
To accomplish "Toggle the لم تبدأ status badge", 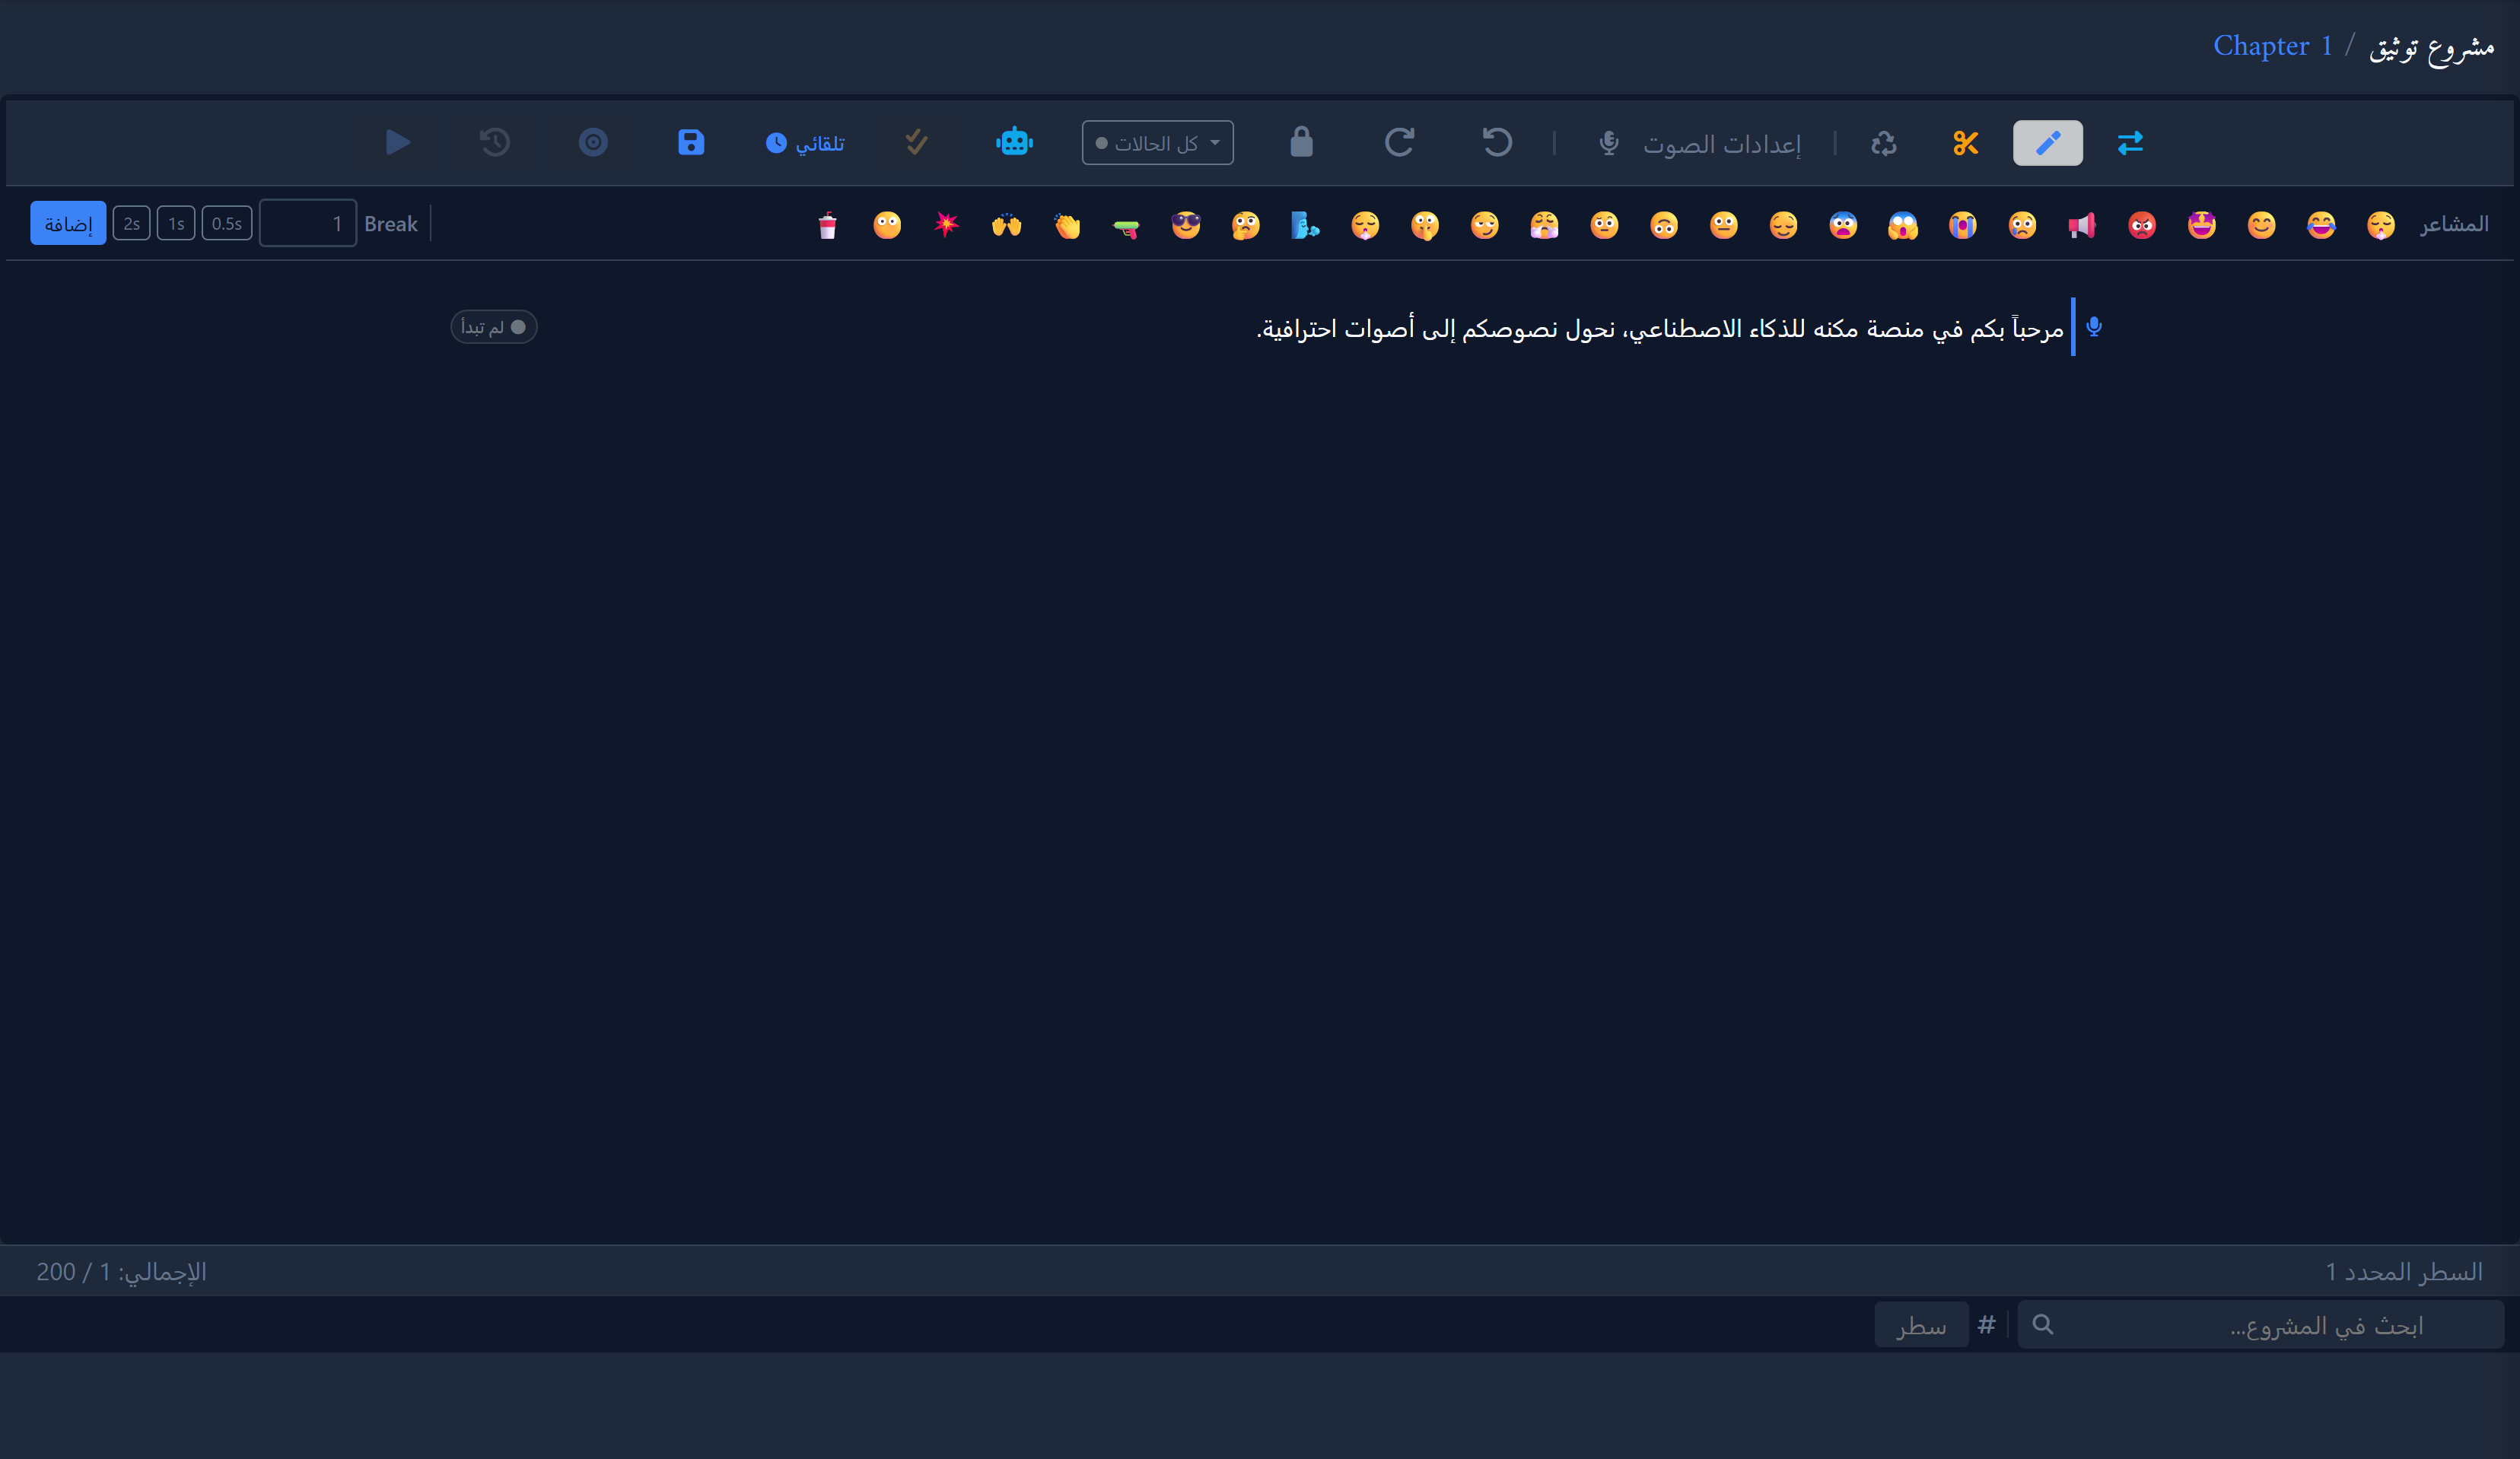I will [x=494, y=327].
